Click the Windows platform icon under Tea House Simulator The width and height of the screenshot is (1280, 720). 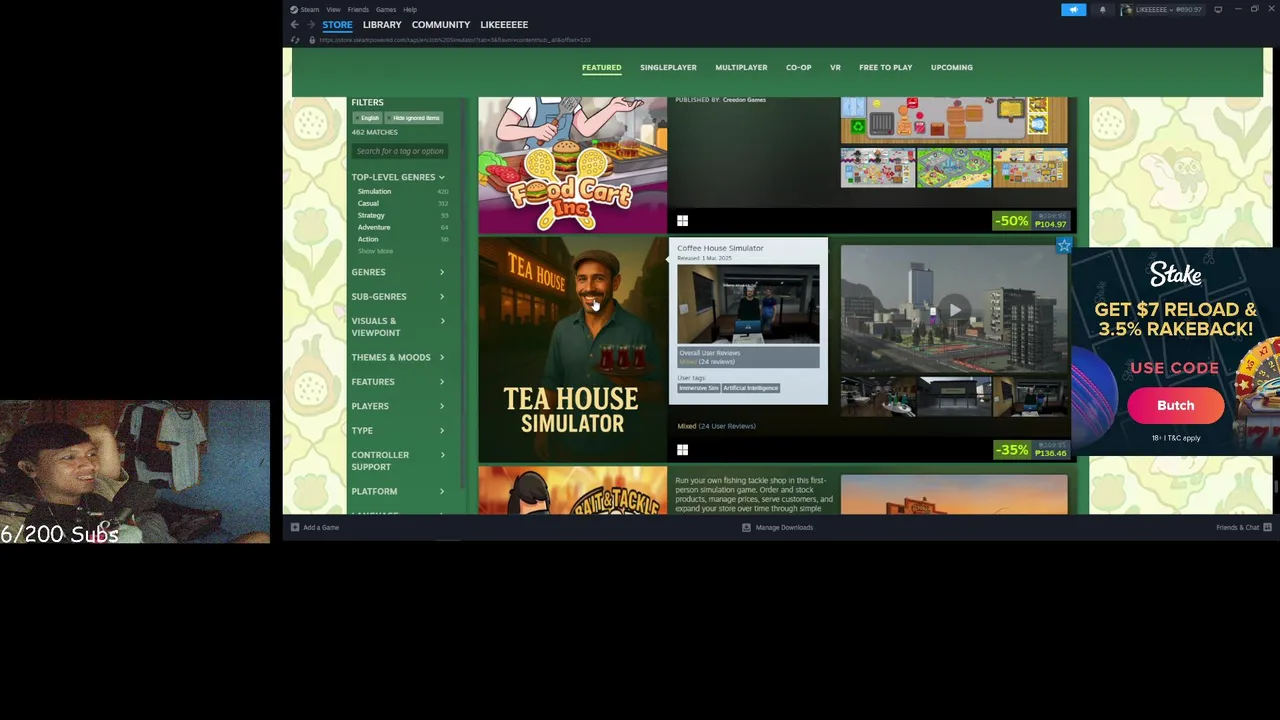pos(682,450)
